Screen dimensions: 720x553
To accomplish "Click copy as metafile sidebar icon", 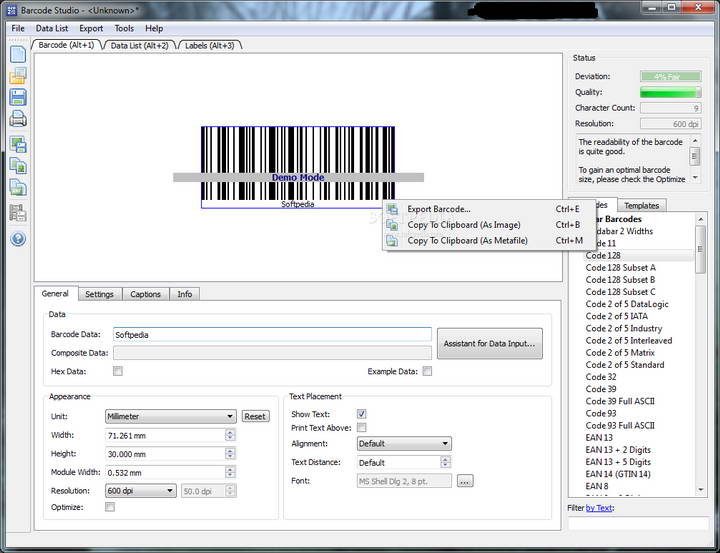I will tap(18, 187).
